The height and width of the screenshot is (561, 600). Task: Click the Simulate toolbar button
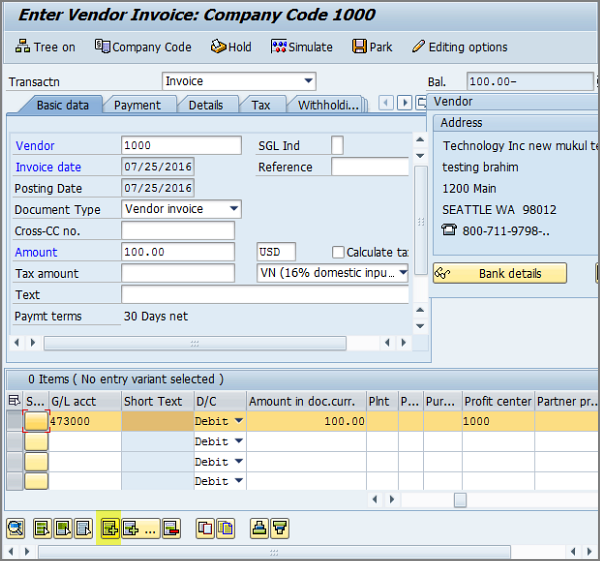click(301, 47)
